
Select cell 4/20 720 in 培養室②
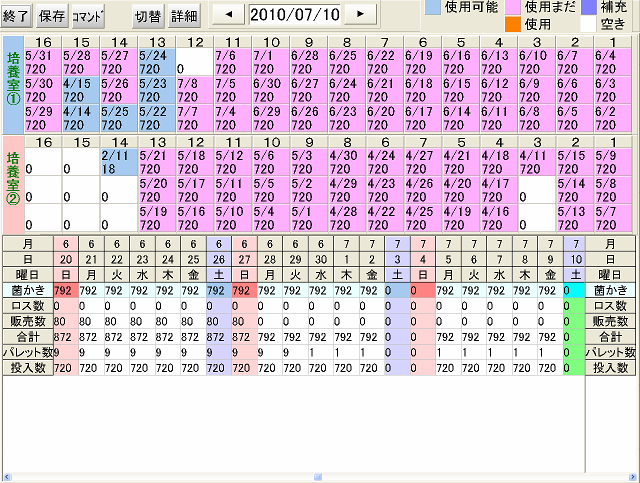coord(460,190)
